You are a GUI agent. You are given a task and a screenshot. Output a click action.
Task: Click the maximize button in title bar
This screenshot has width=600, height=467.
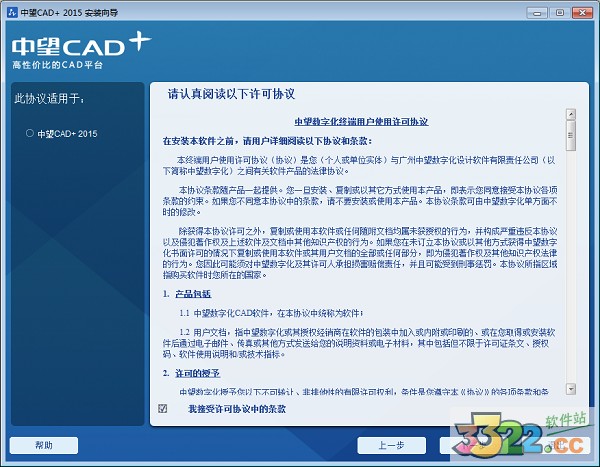559,13
